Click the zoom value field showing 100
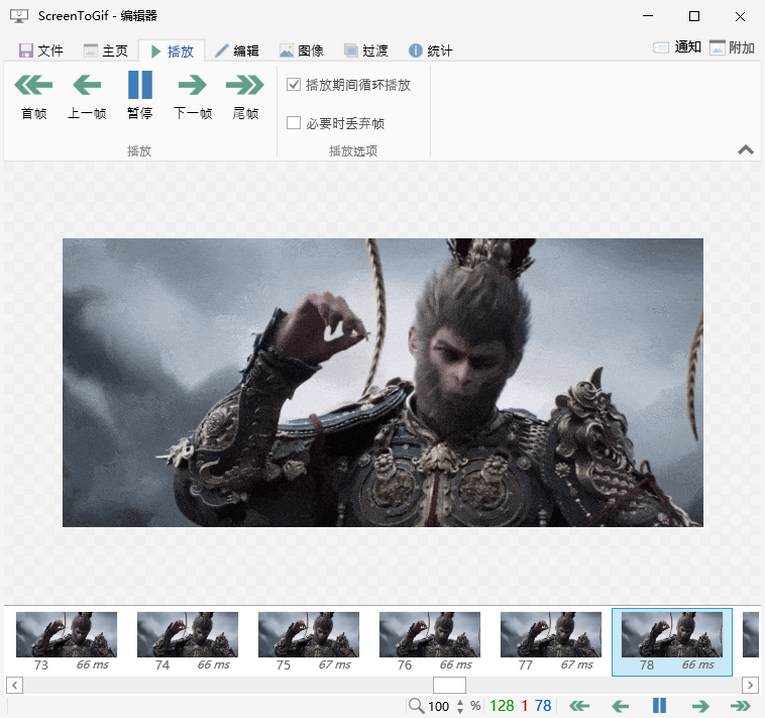Viewport: 765px width, 718px height. pyautogui.click(x=439, y=706)
